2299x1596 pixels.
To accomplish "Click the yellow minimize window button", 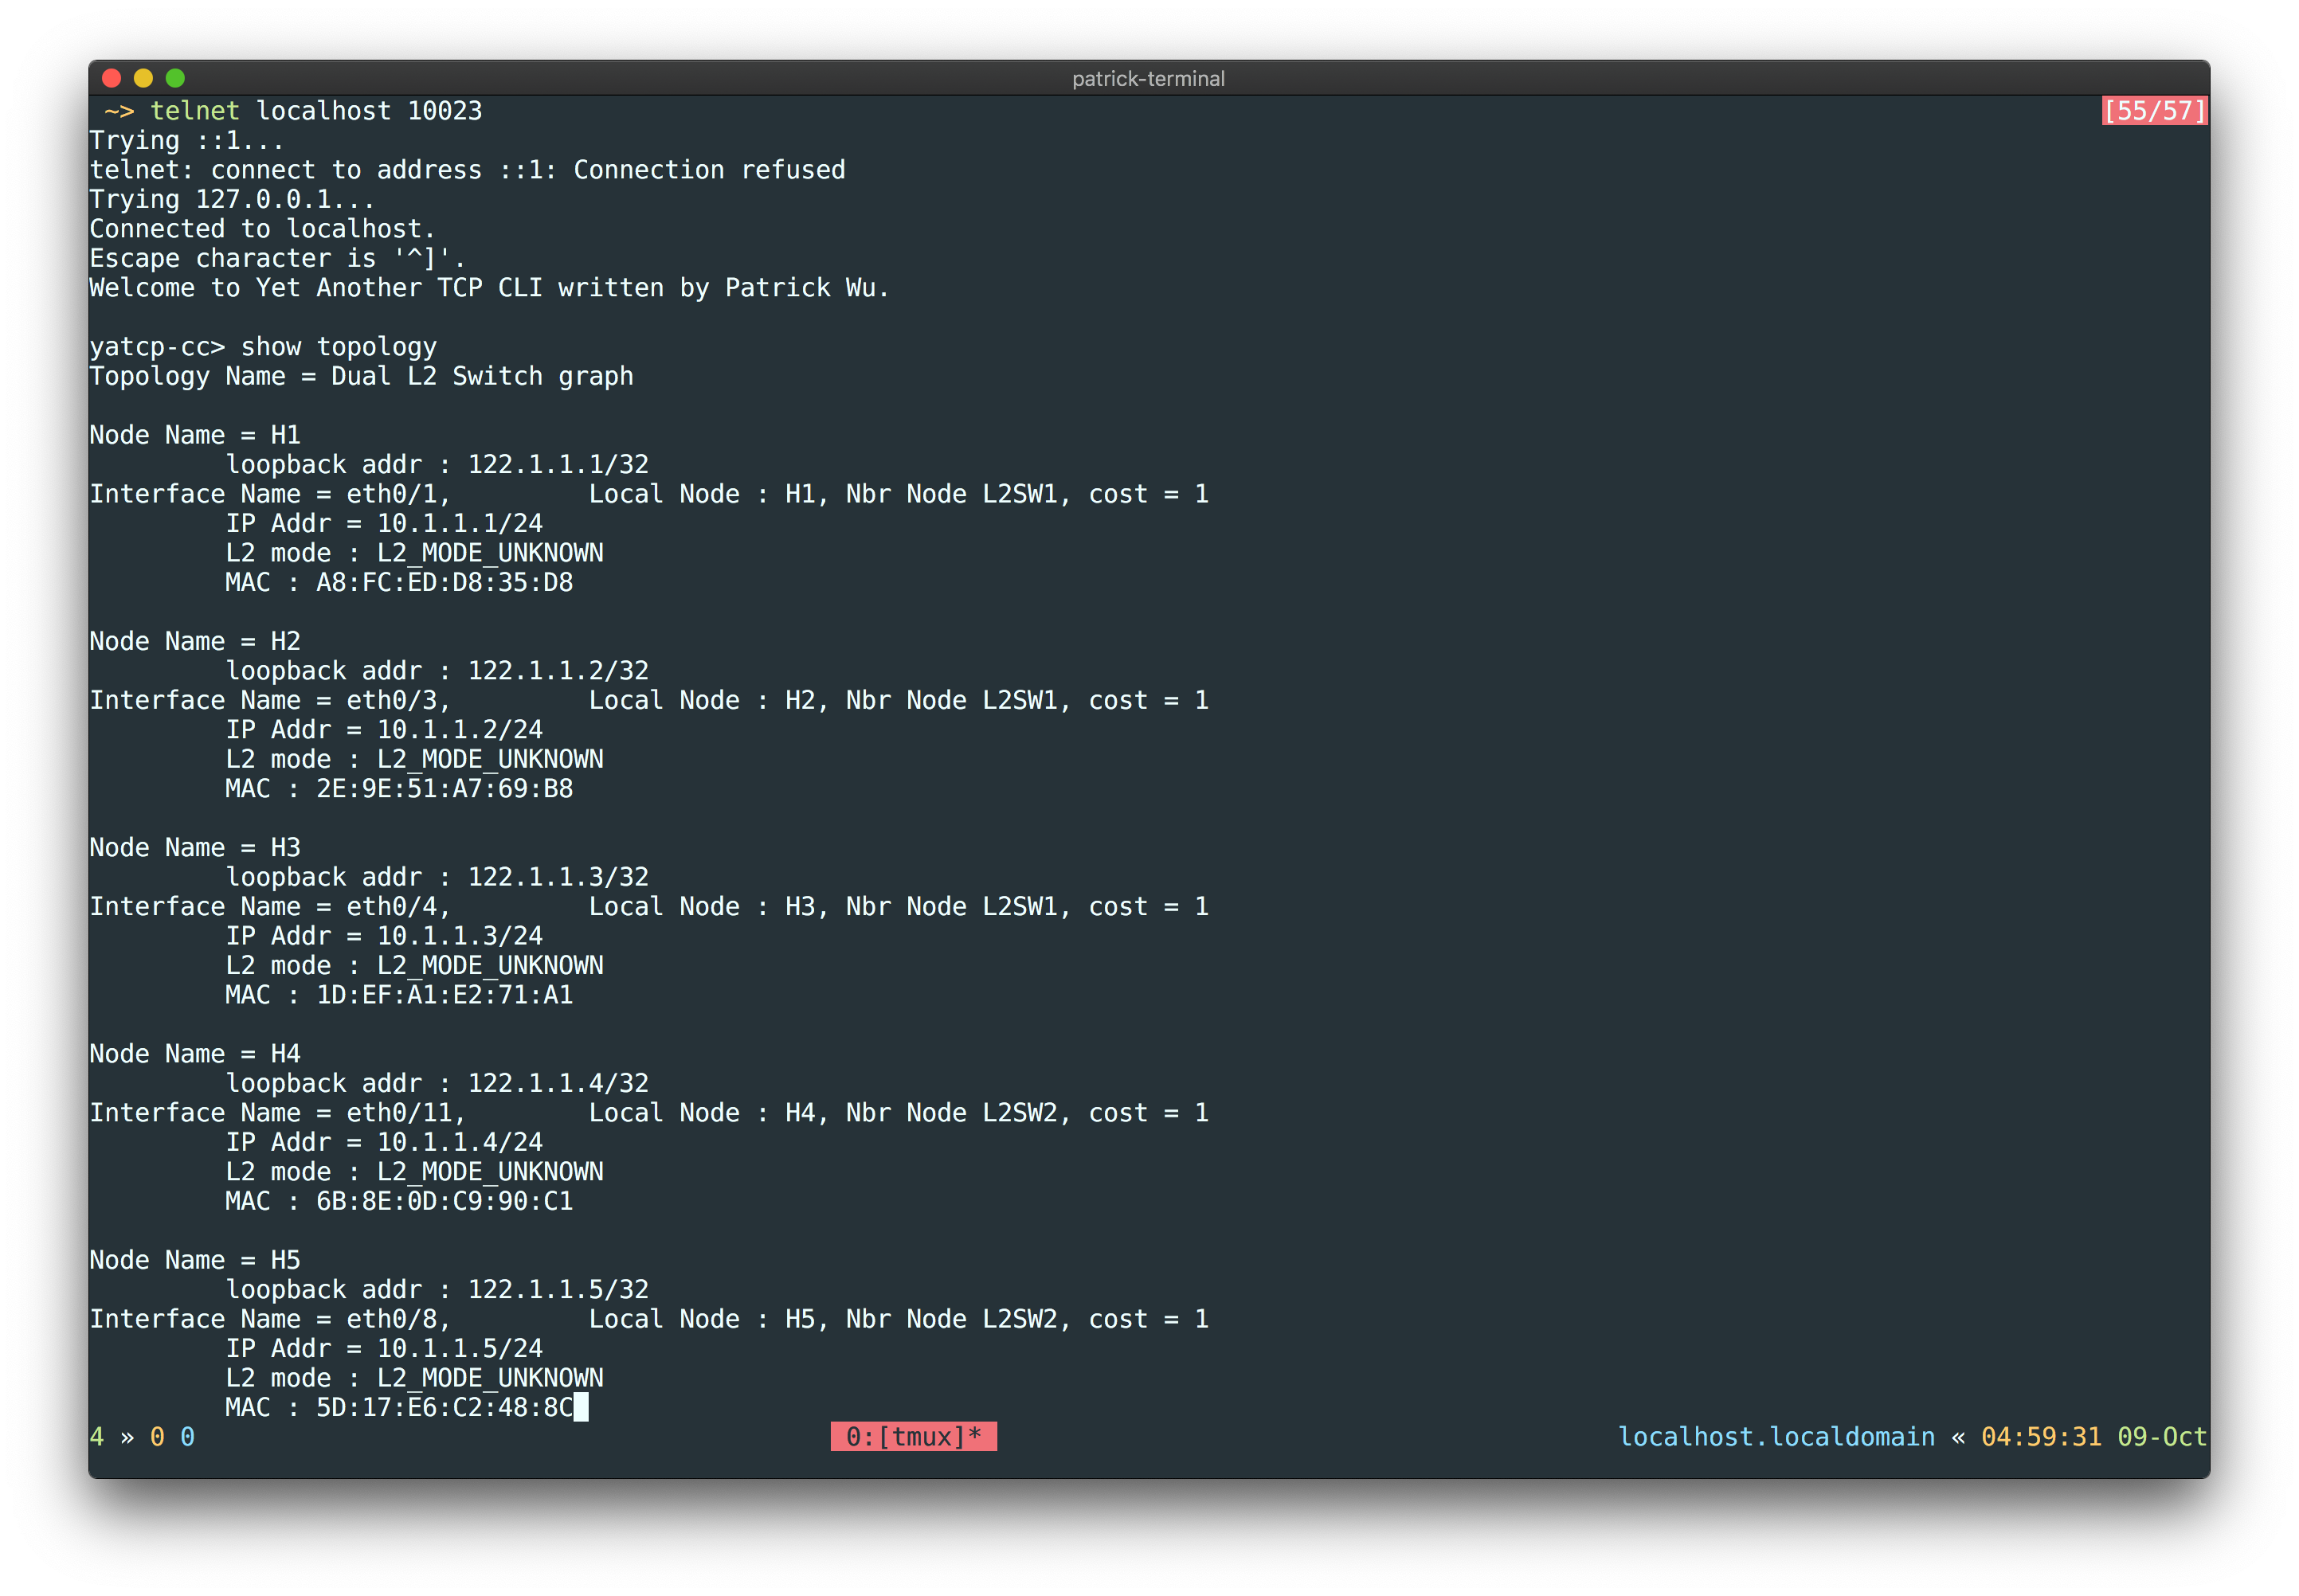I will point(143,78).
